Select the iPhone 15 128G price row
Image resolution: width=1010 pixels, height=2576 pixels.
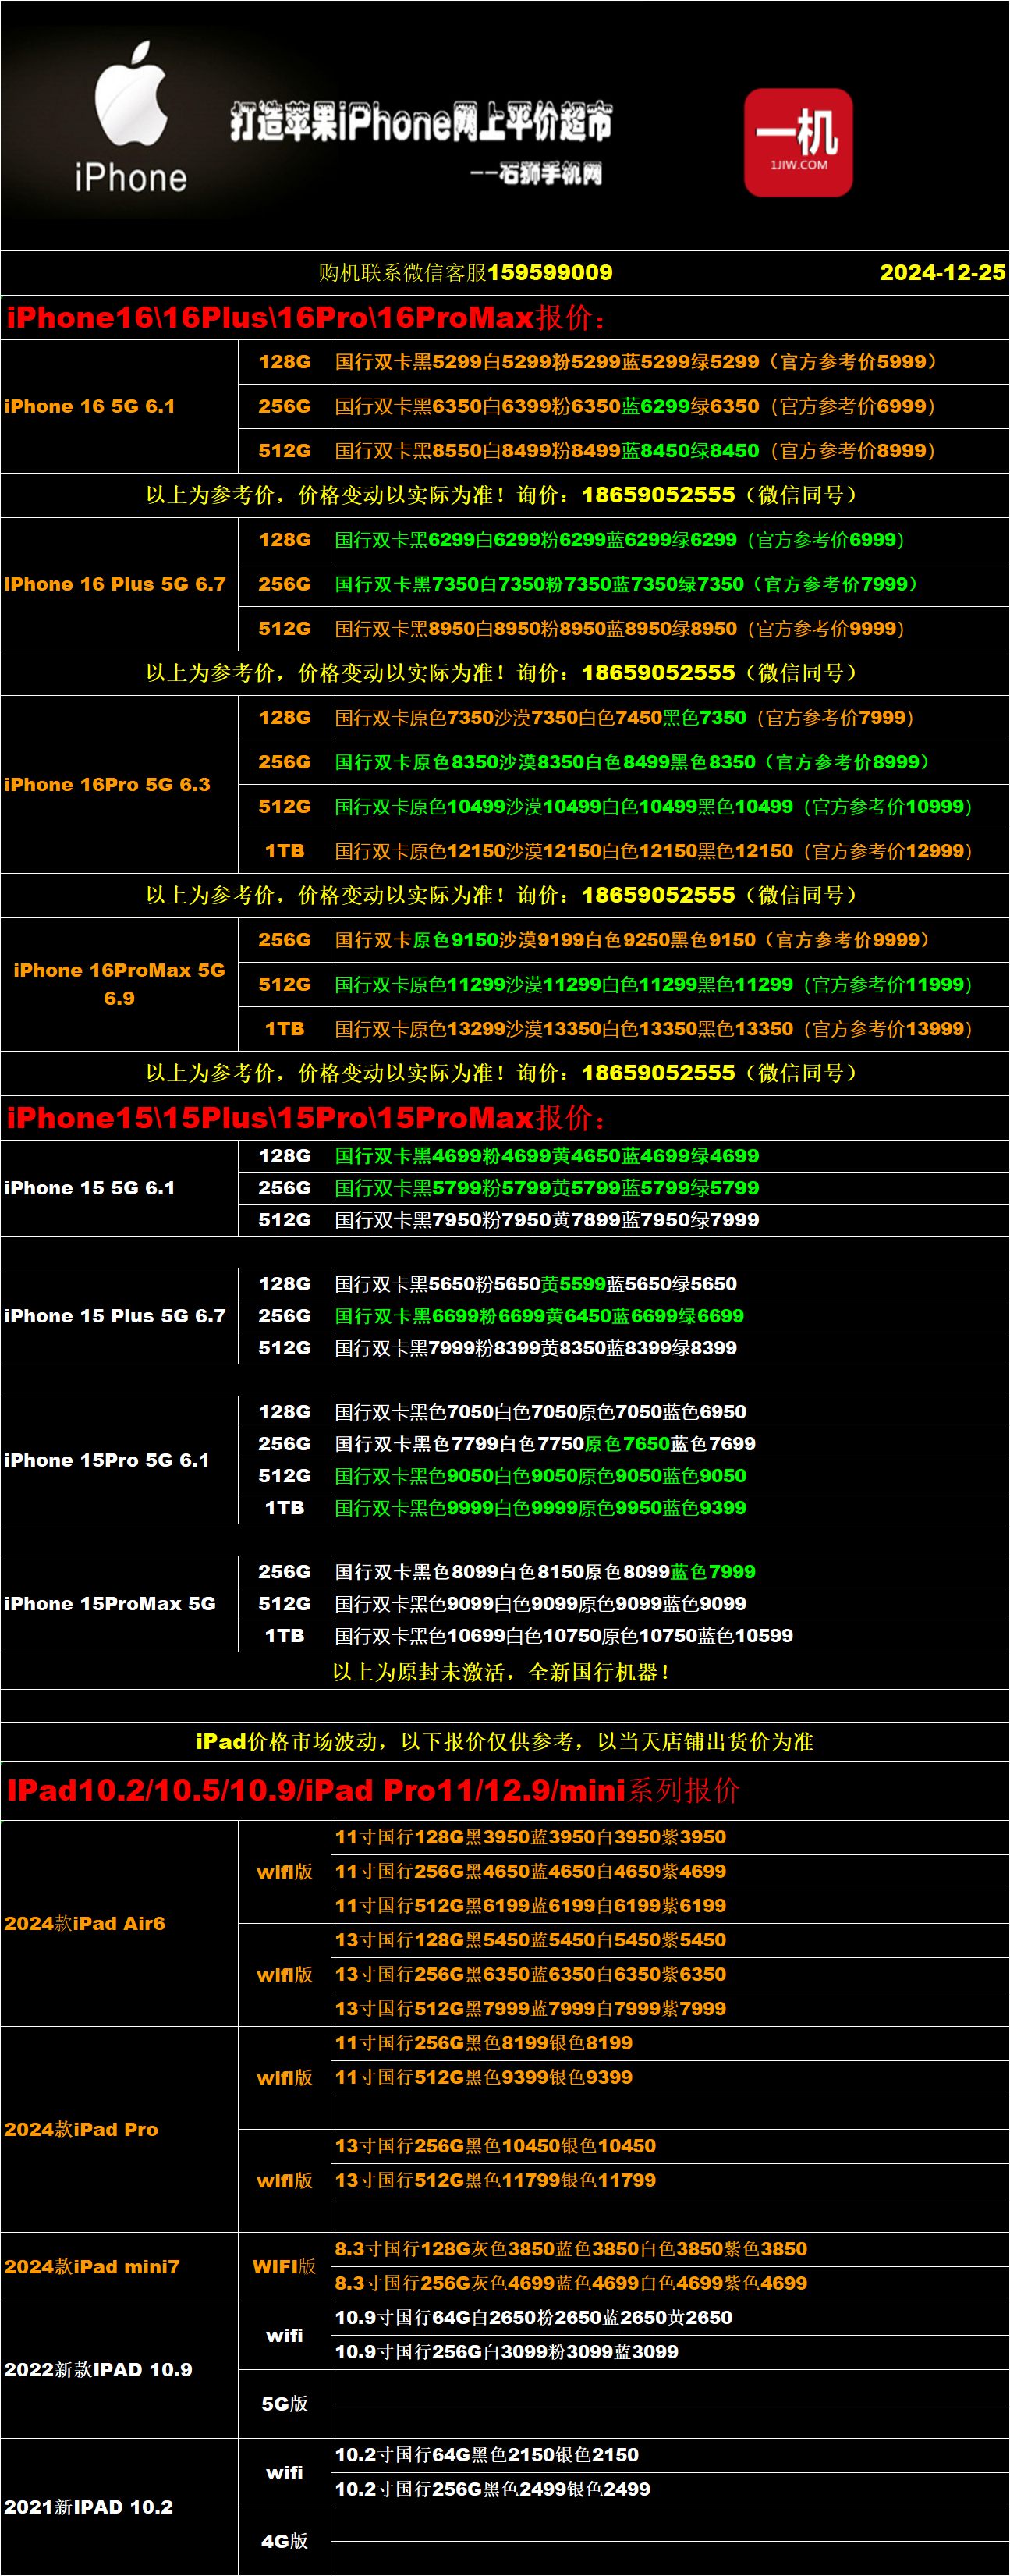coord(547,1156)
